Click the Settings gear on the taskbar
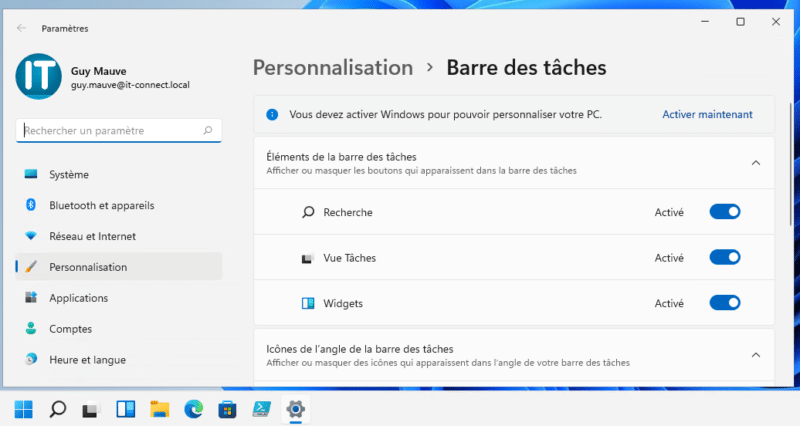The width and height of the screenshot is (800, 426). click(x=295, y=409)
